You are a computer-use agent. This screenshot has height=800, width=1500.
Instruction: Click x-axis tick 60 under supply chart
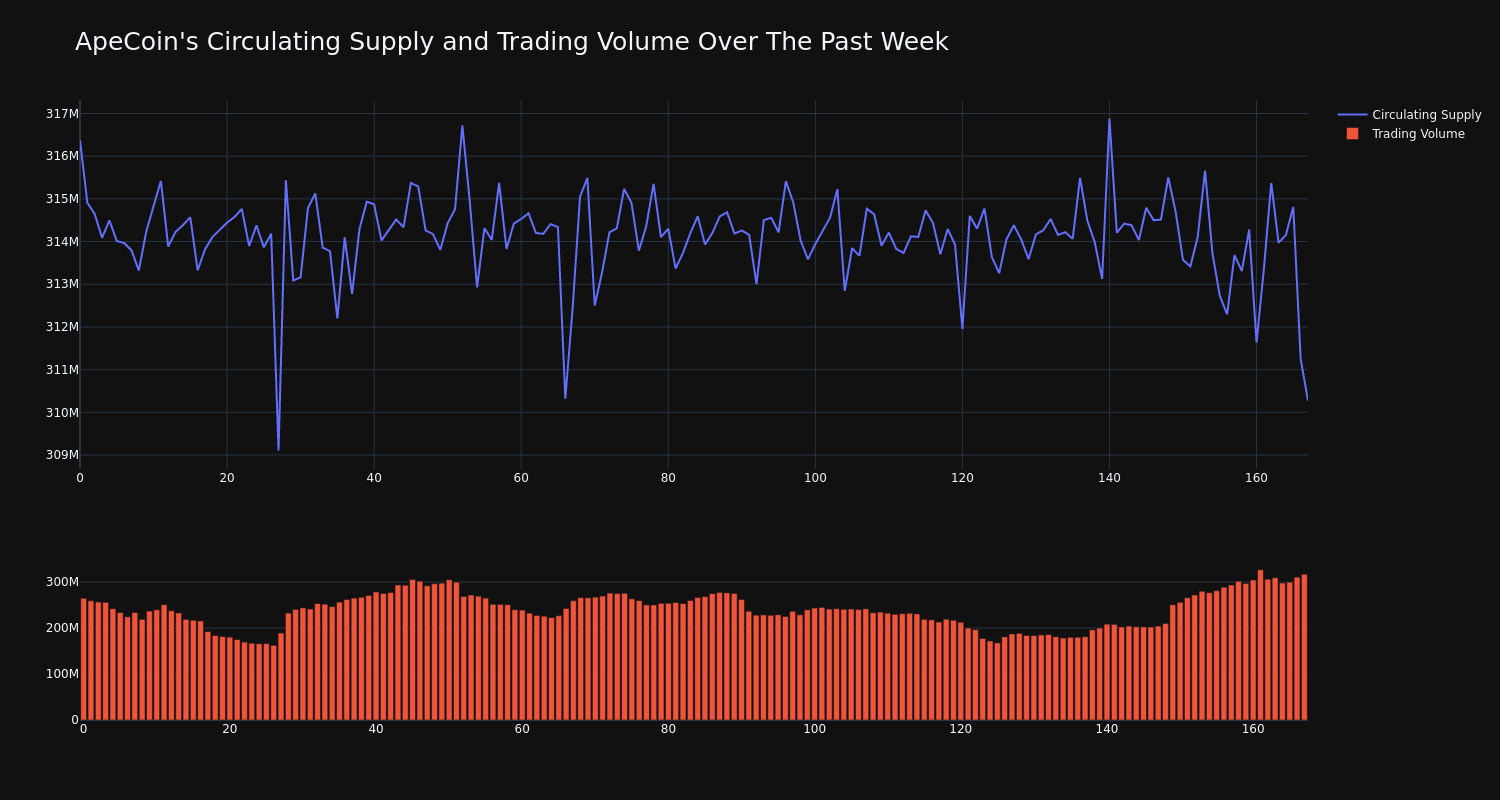coord(521,478)
